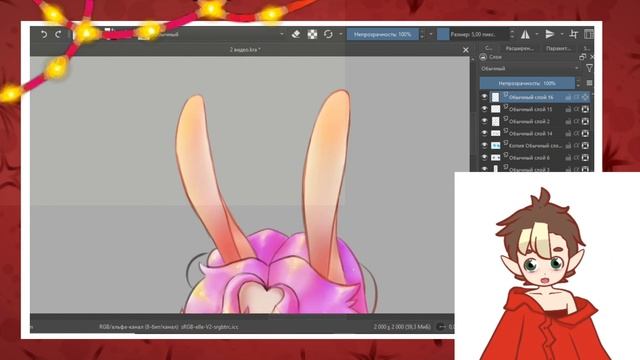Close the 2 видео.kra document tab

(x=466, y=50)
